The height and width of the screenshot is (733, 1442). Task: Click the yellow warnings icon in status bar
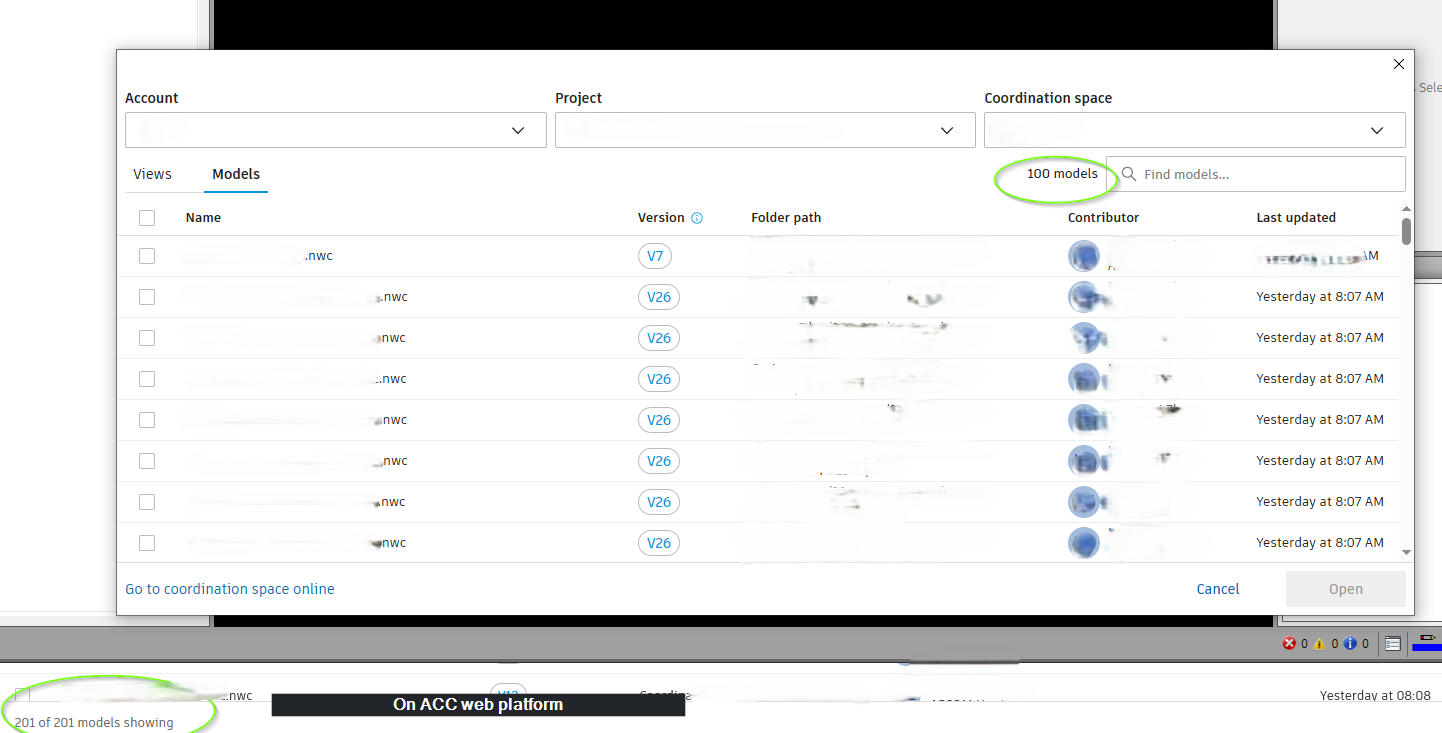1317,643
